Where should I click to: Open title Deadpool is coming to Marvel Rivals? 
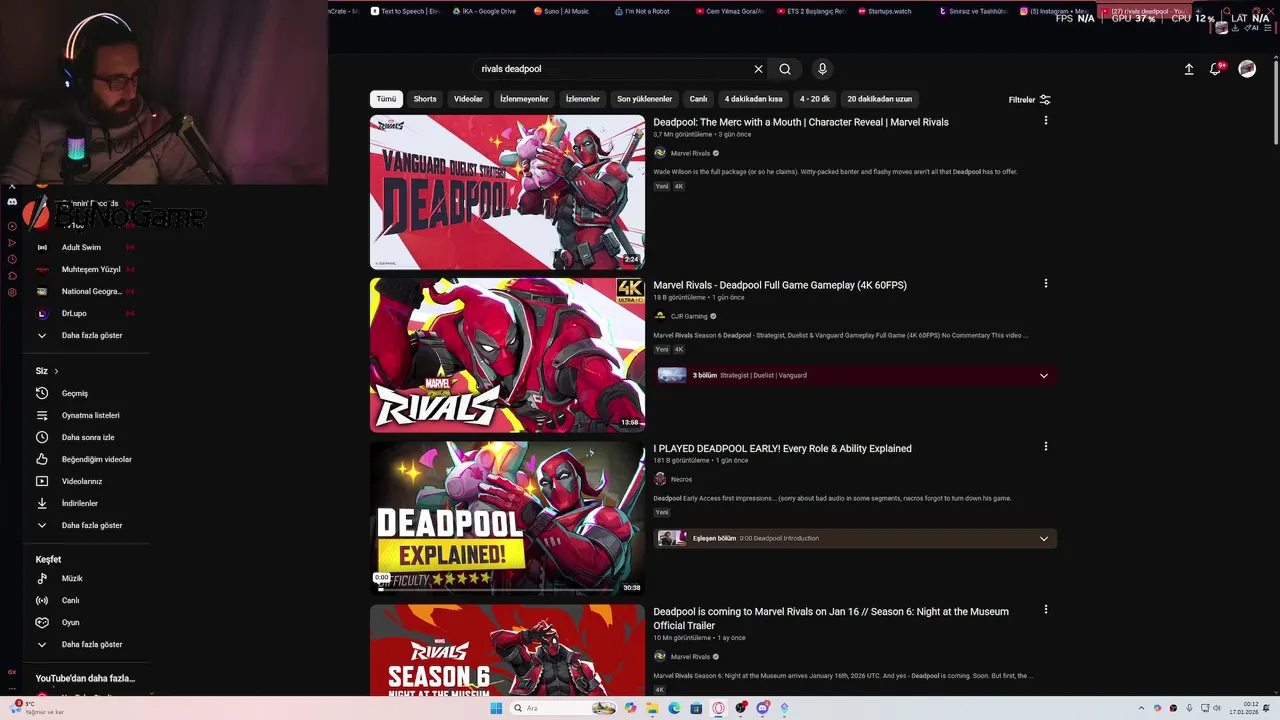[831, 618]
